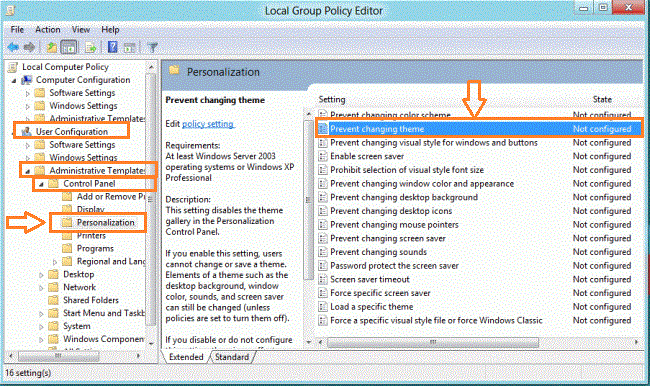Toggle the Show/Hide Action Pane icon

tap(130, 48)
